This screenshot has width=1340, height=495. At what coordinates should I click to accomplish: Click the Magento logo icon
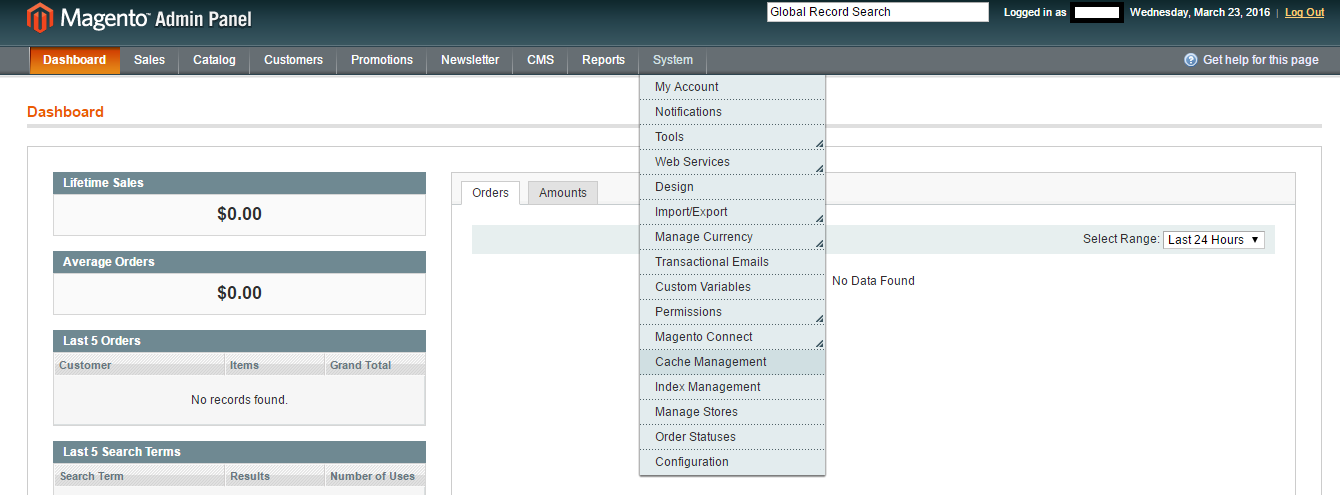pyautogui.click(x=40, y=18)
